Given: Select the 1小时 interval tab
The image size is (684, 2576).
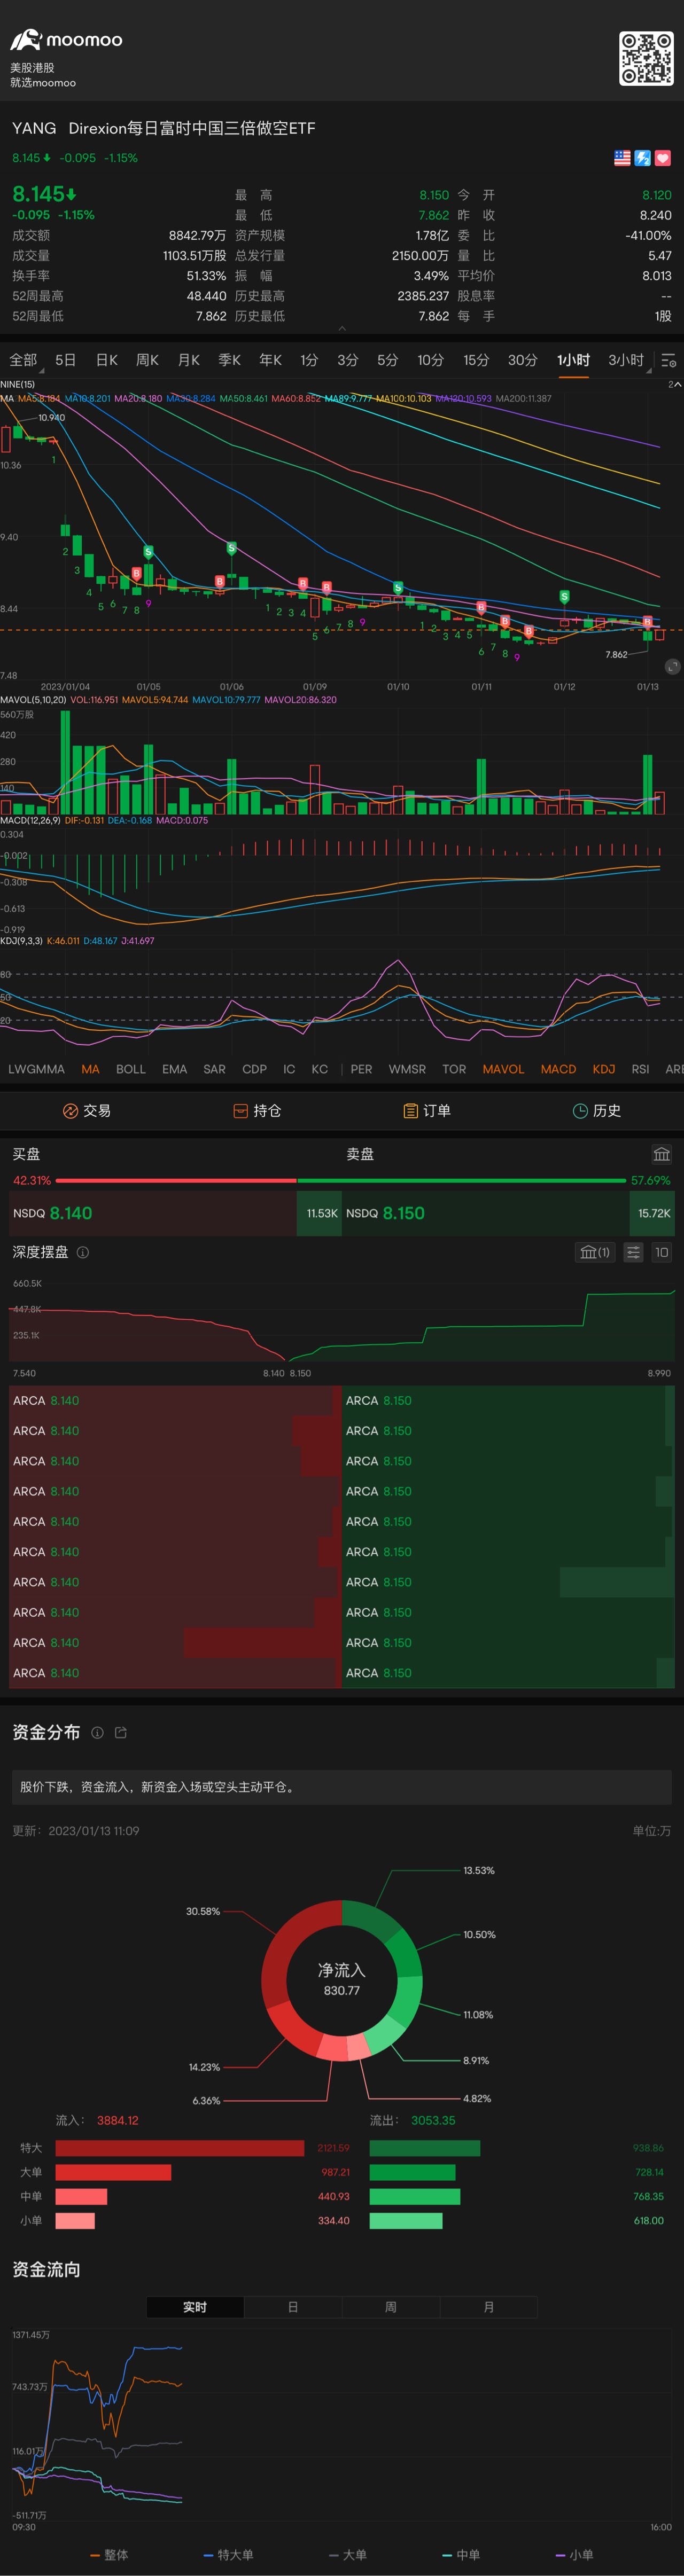Looking at the screenshot, I should coord(573,360).
